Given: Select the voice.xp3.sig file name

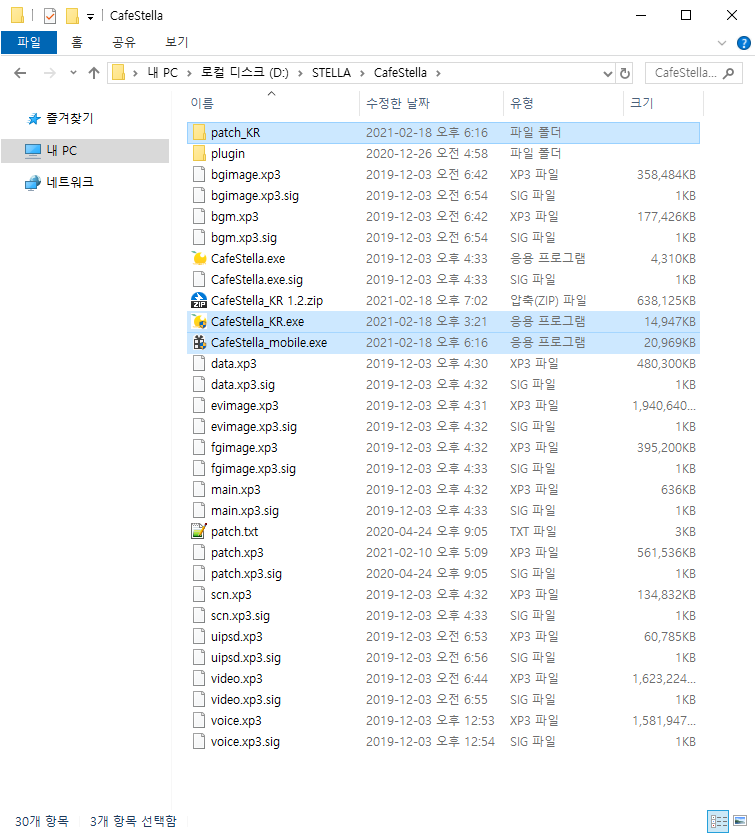Looking at the screenshot, I should pos(245,742).
